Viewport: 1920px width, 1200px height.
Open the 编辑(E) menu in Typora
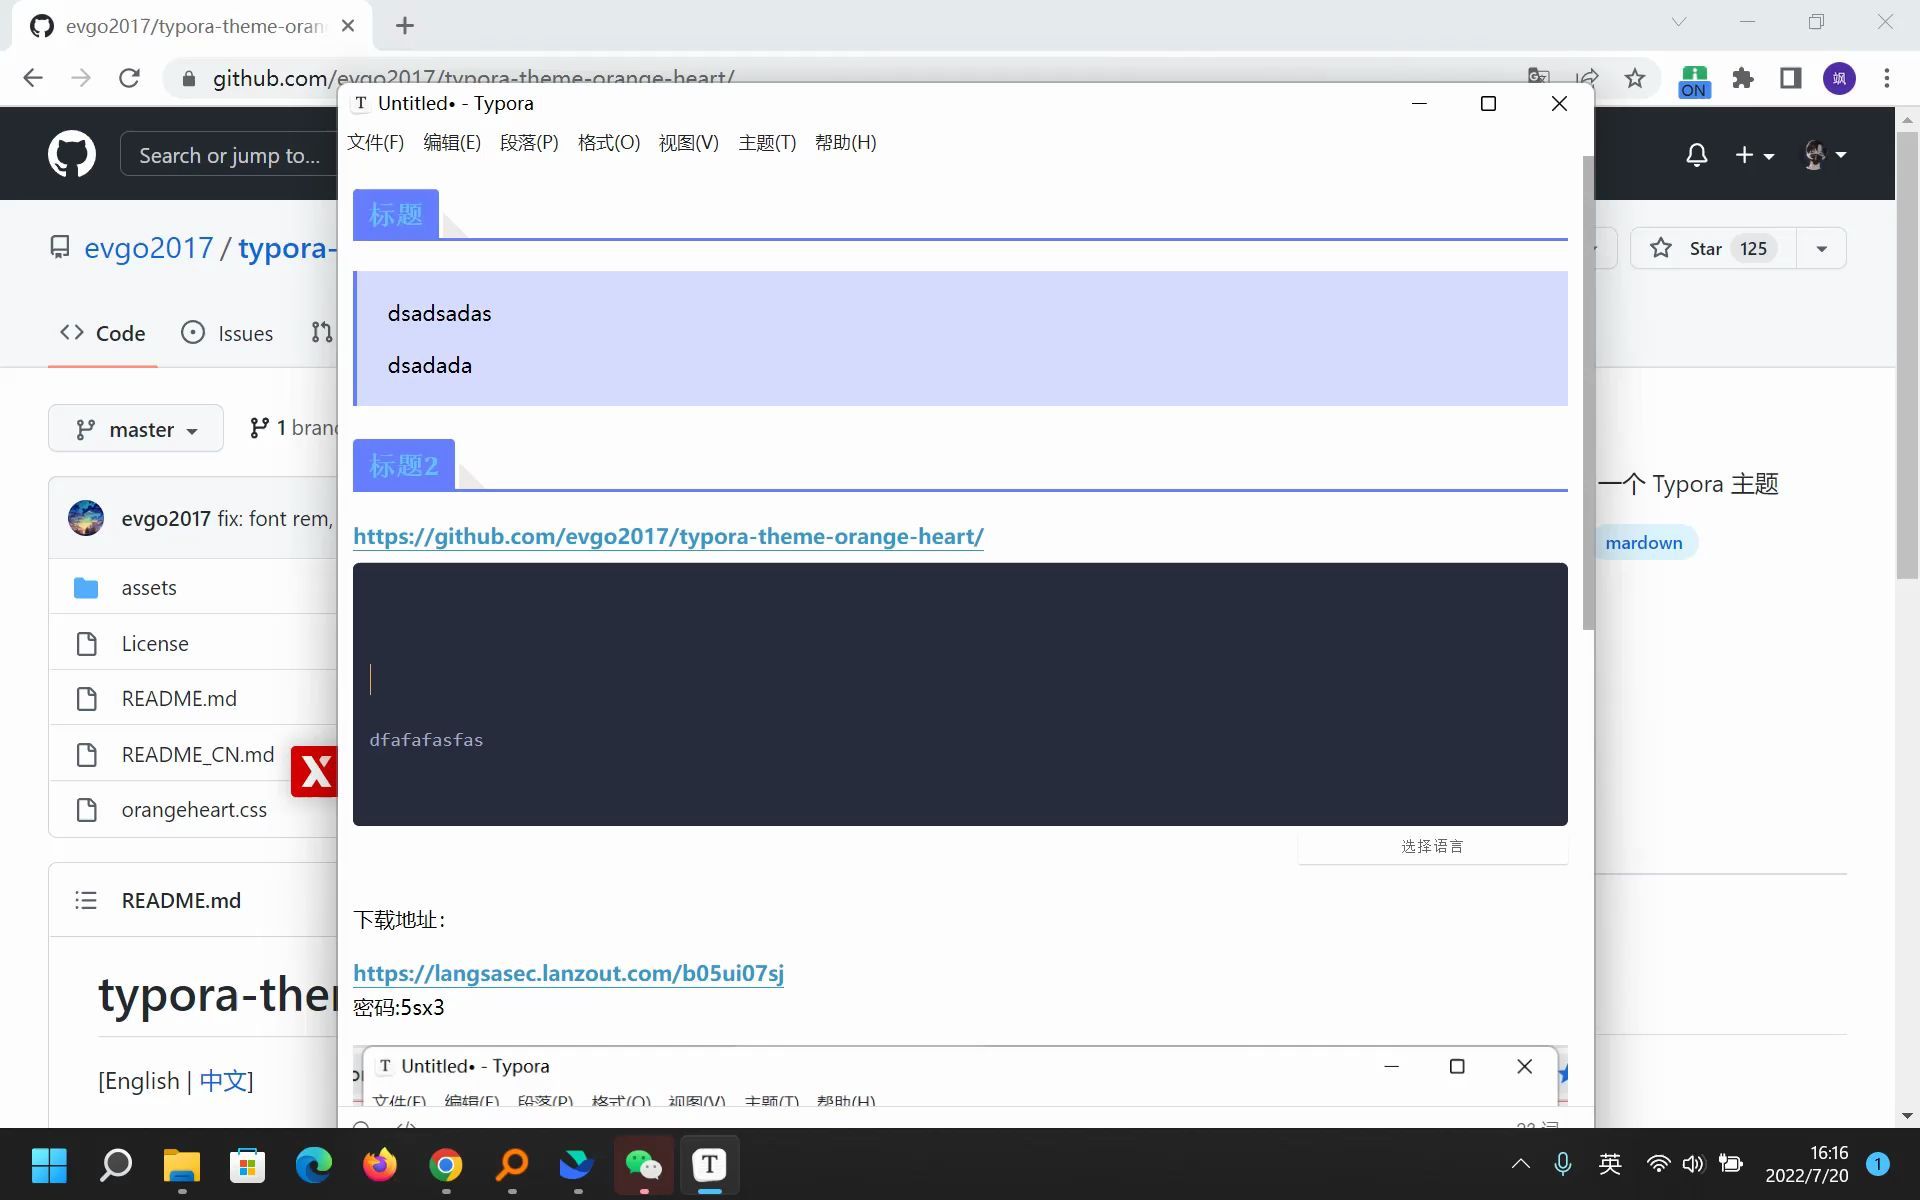coord(452,142)
